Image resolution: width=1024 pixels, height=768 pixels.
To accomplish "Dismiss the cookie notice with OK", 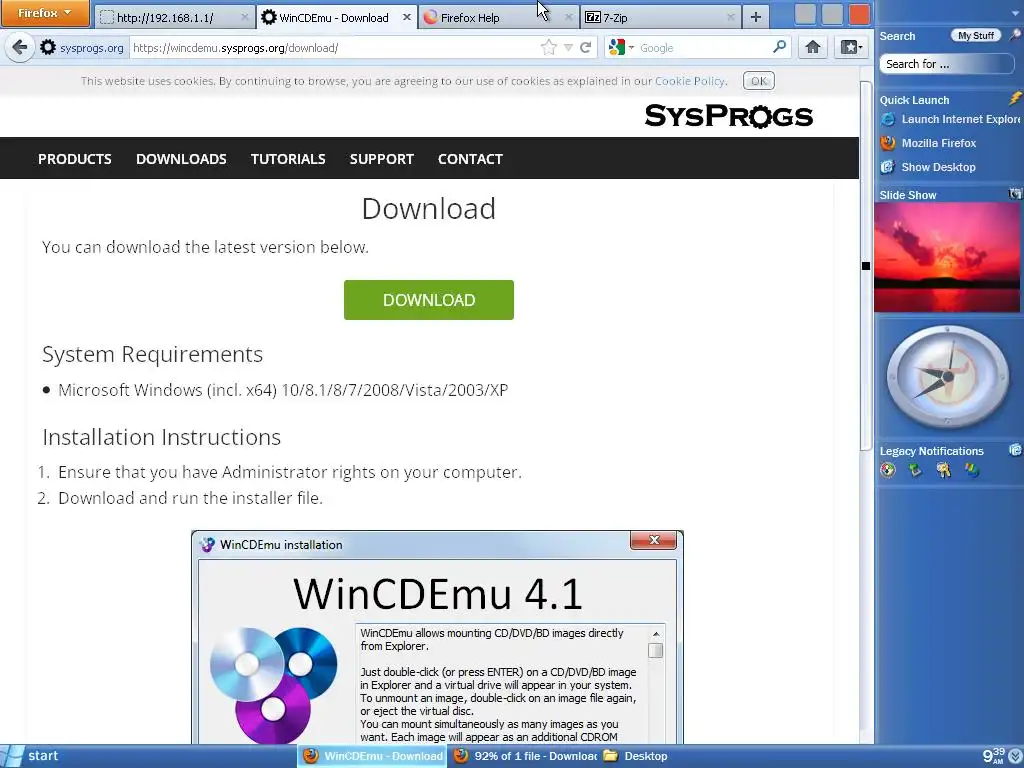I will point(758,81).
